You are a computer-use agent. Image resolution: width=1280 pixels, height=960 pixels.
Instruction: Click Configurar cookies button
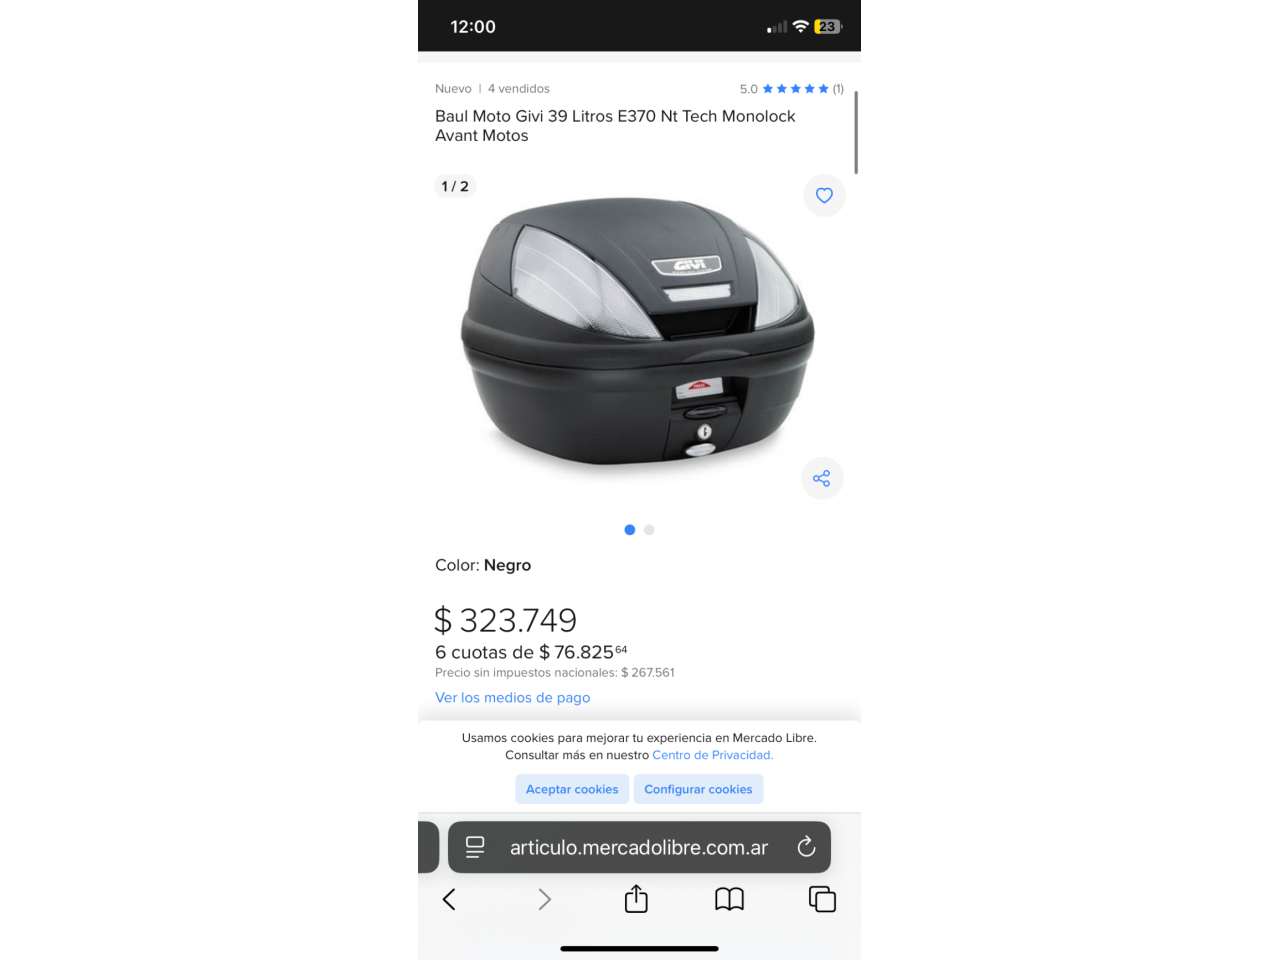point(698,789)
